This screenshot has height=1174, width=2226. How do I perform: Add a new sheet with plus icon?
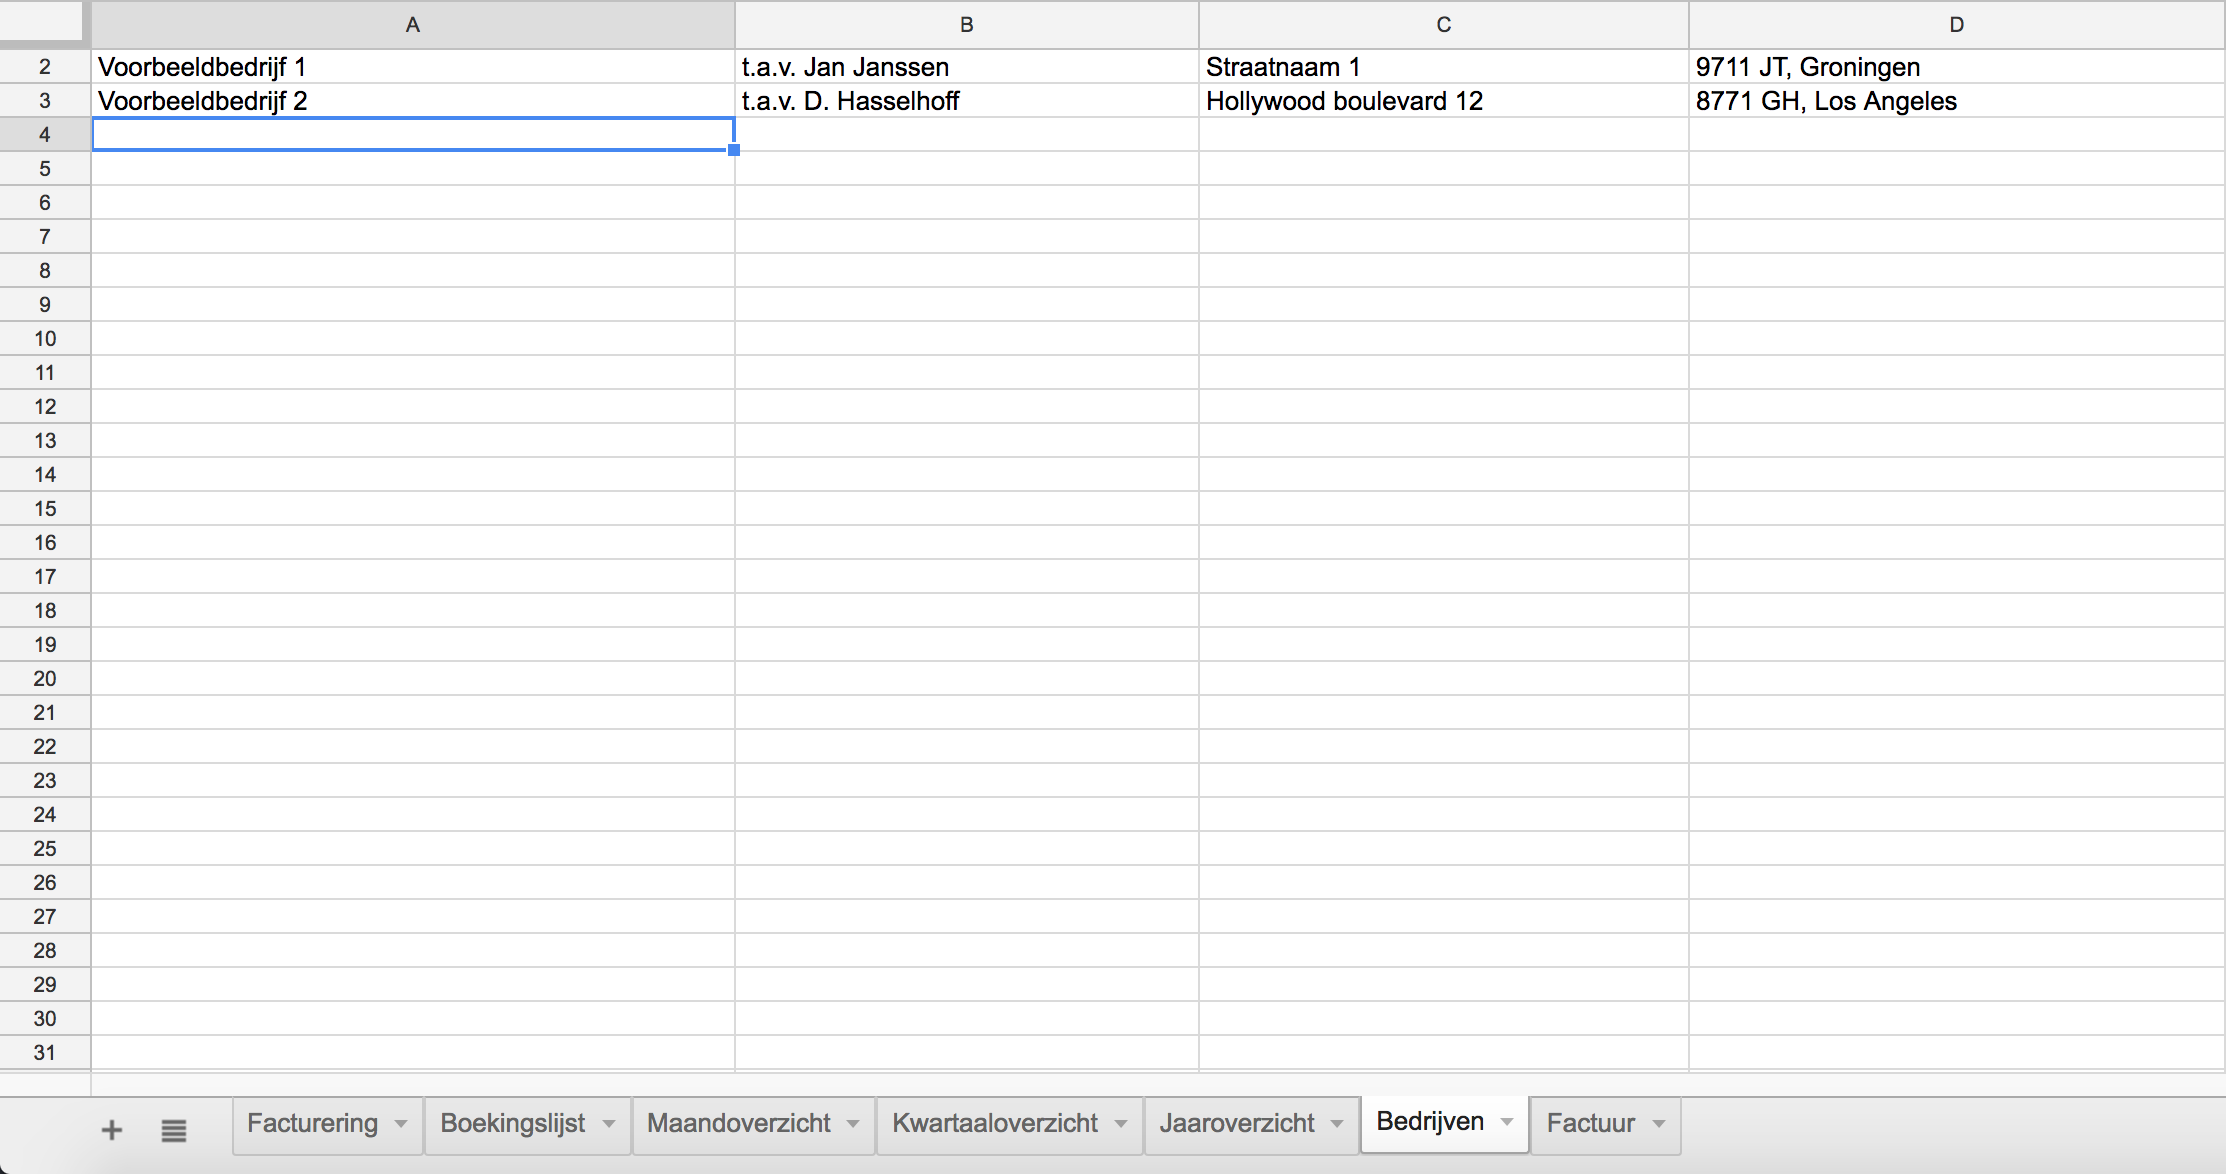click(112, 1130)
